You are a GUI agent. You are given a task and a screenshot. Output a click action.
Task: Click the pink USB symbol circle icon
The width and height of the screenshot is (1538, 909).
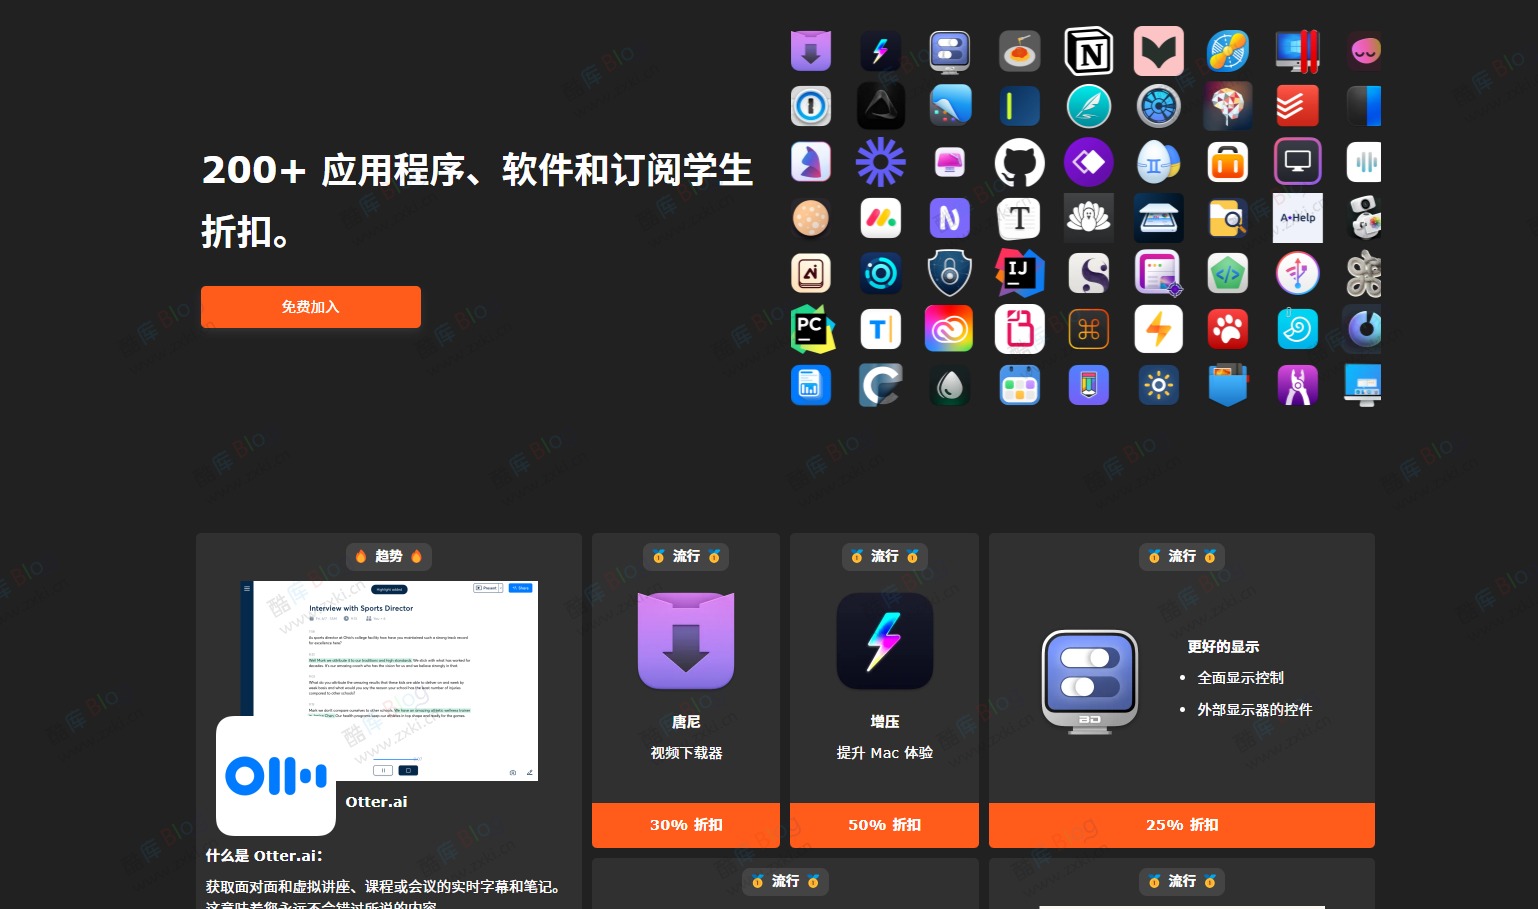click(1298, 273)
